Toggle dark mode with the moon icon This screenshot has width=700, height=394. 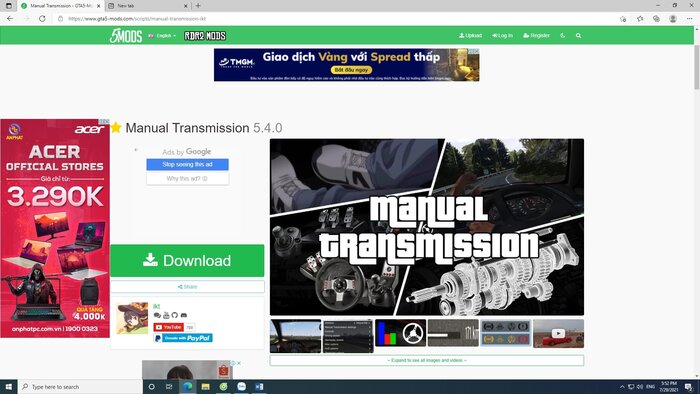point(562,35)
